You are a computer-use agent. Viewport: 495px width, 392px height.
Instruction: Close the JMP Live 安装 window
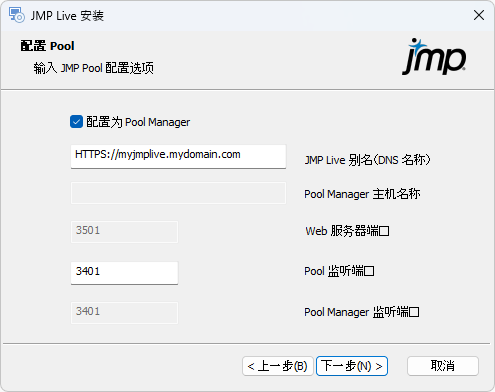pos(479,15)
